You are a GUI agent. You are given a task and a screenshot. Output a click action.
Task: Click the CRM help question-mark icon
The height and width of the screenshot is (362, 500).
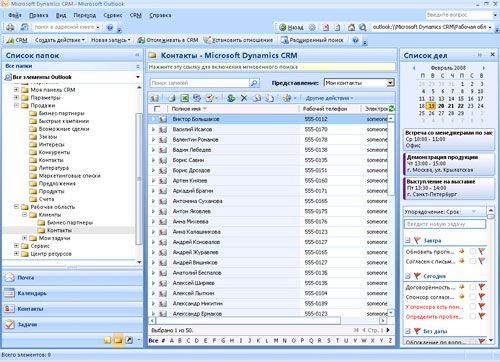356,40
